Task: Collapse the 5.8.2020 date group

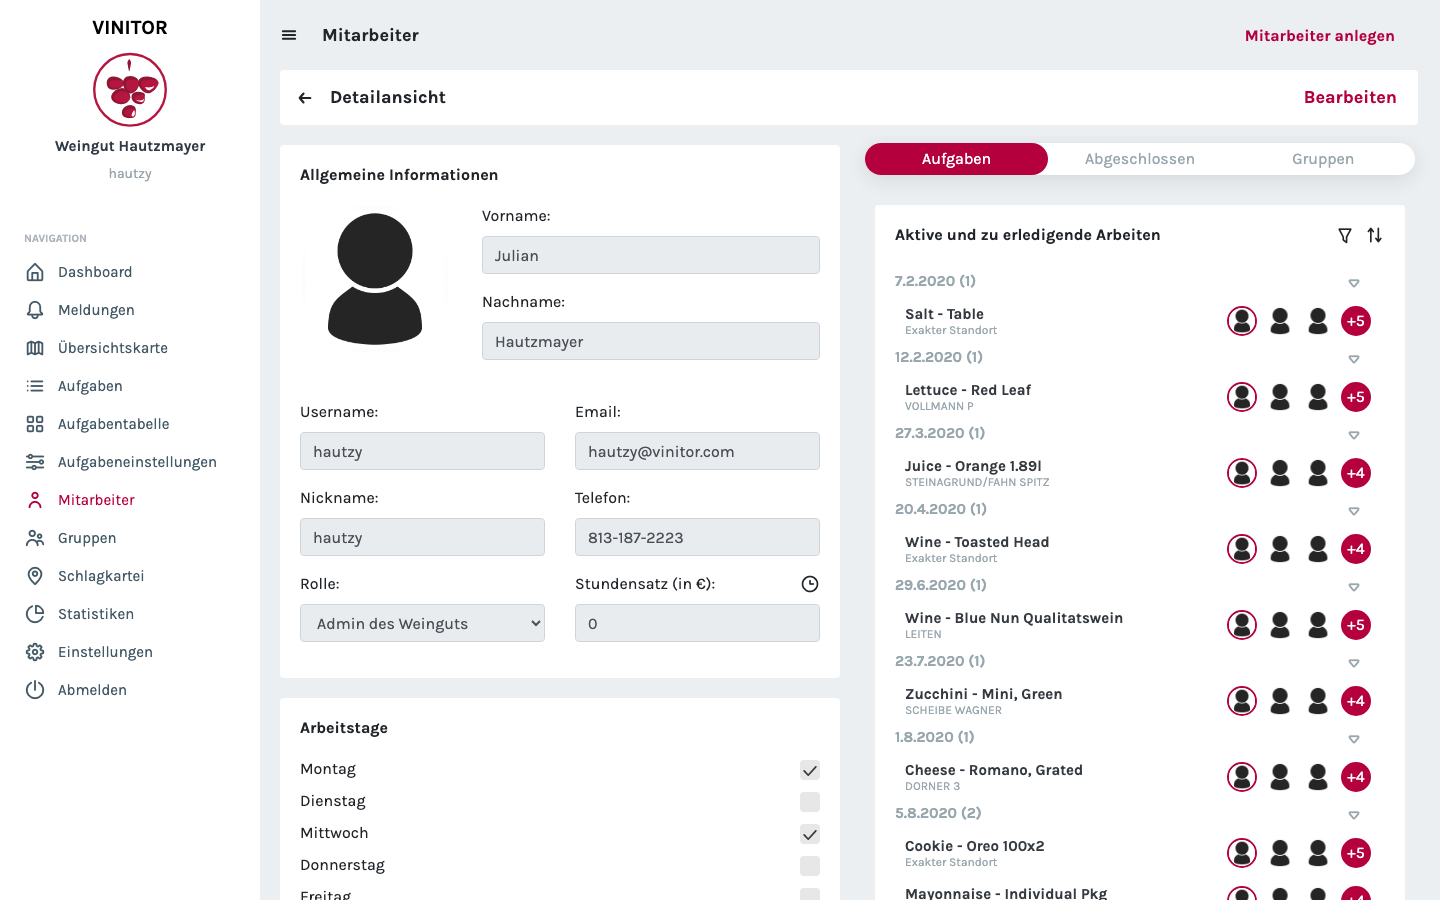Action: tap(1354, 815)
